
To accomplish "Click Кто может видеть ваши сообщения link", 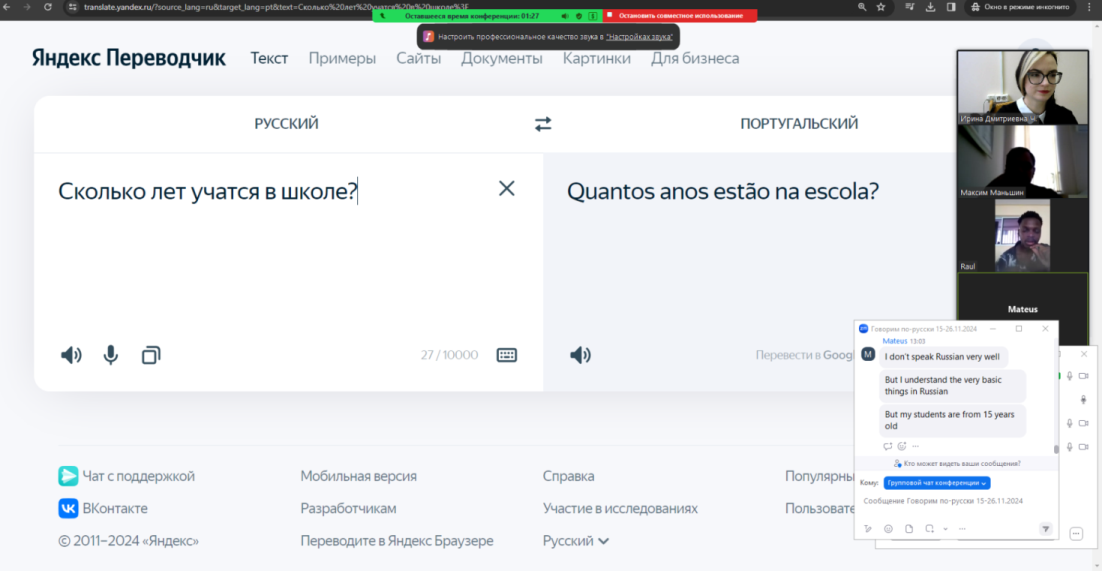I will 957,464.
